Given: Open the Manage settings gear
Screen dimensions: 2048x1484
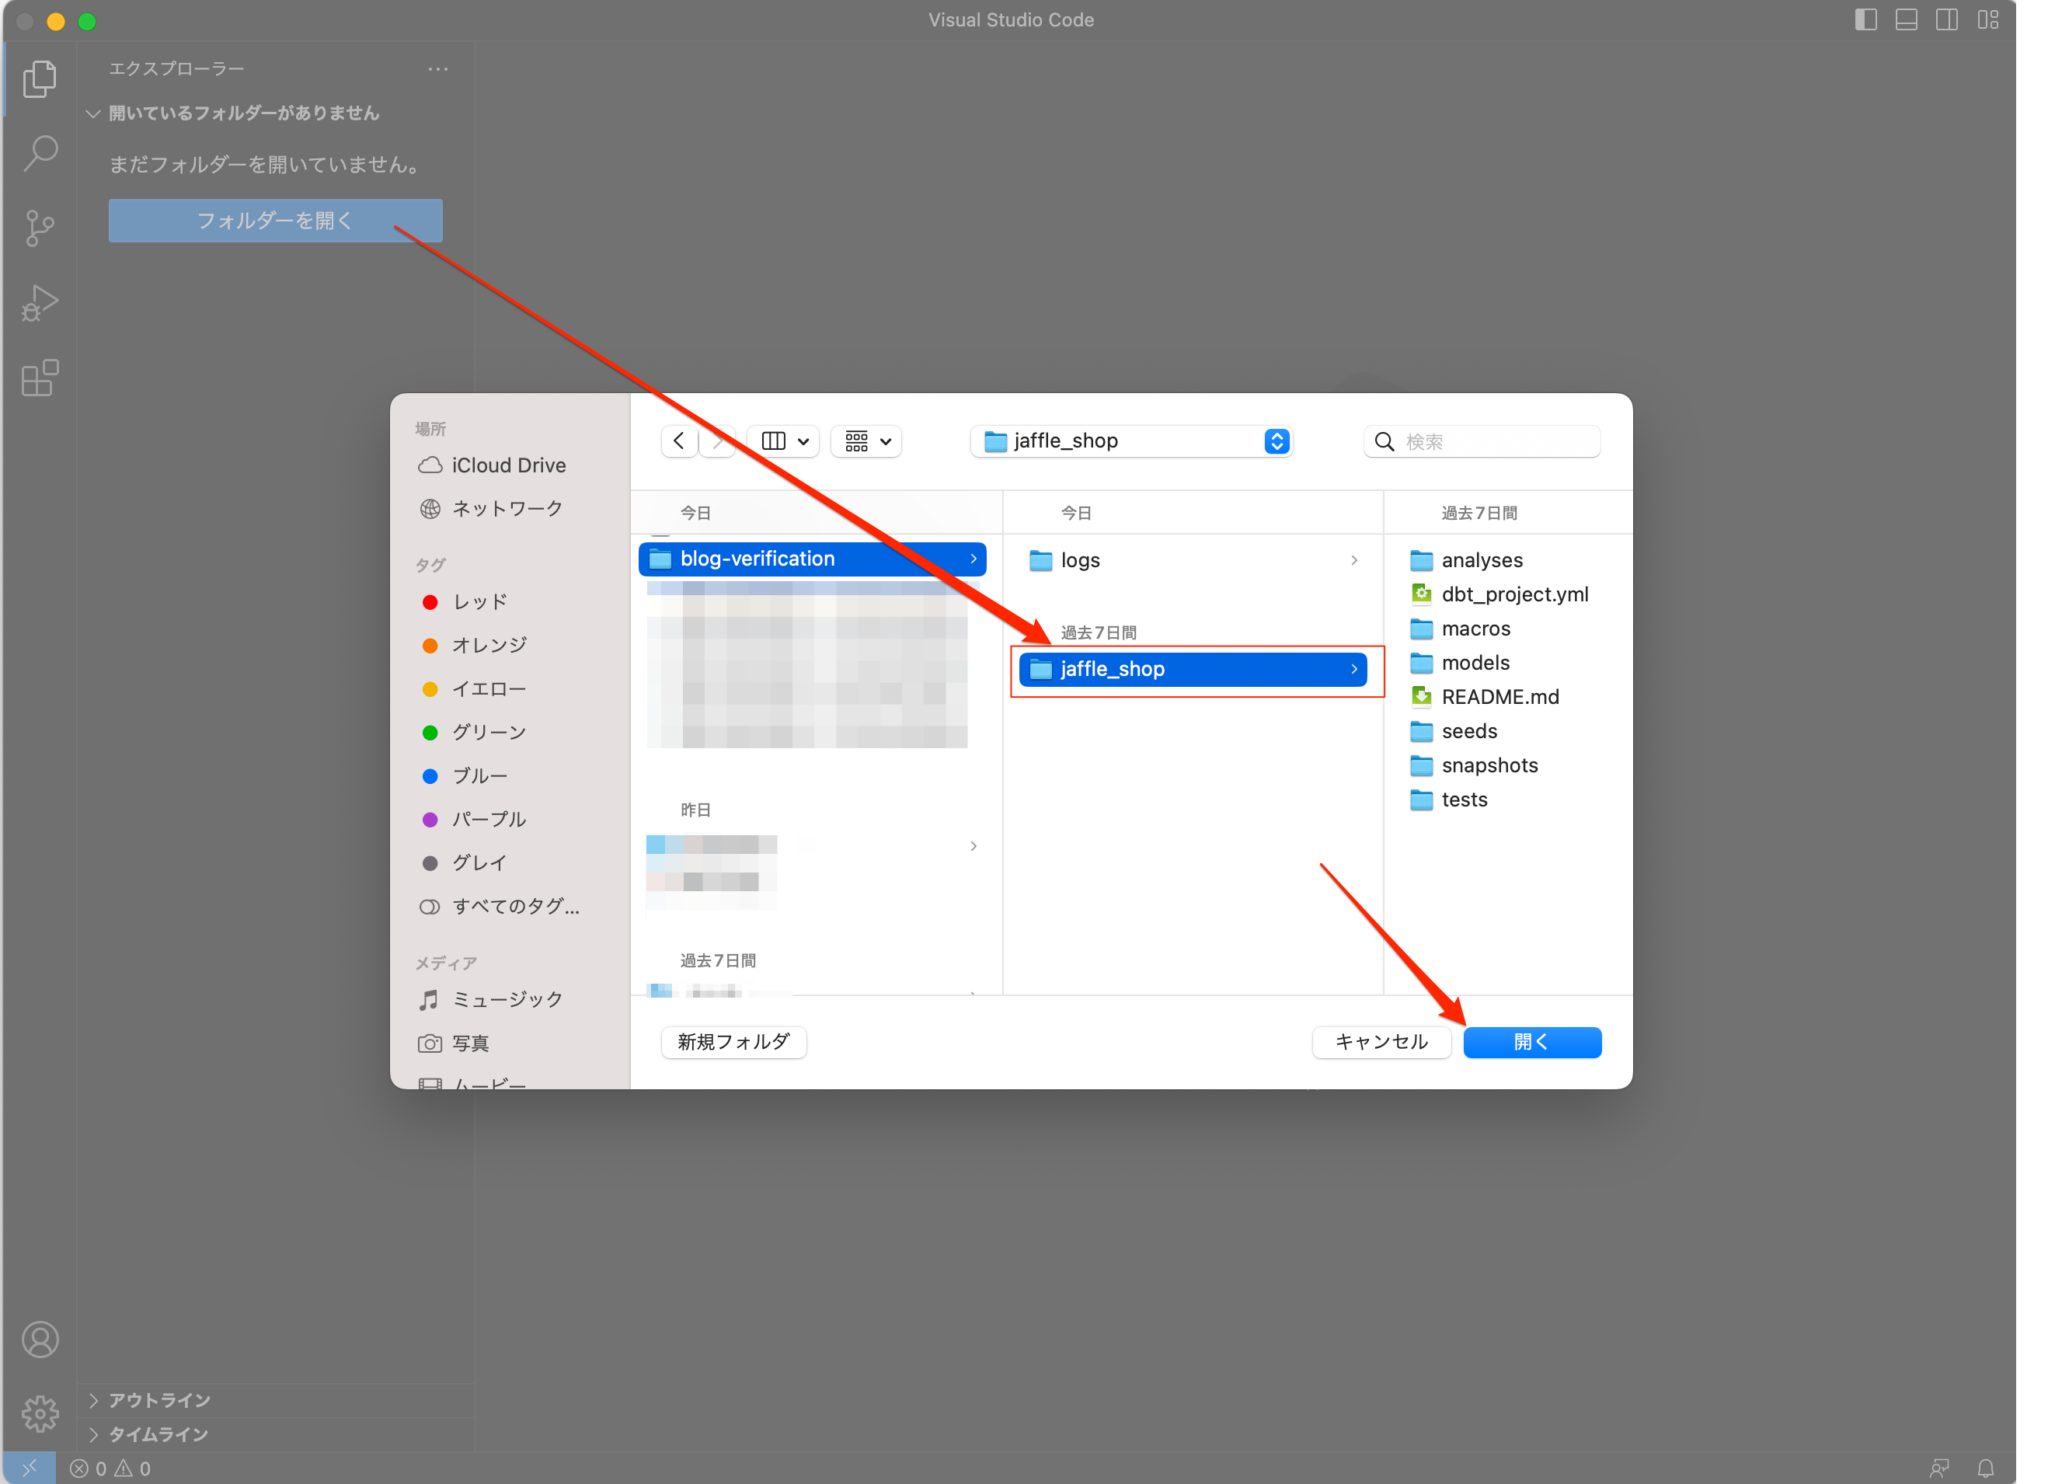Looking at the screenshot, I should (39, 1414).
